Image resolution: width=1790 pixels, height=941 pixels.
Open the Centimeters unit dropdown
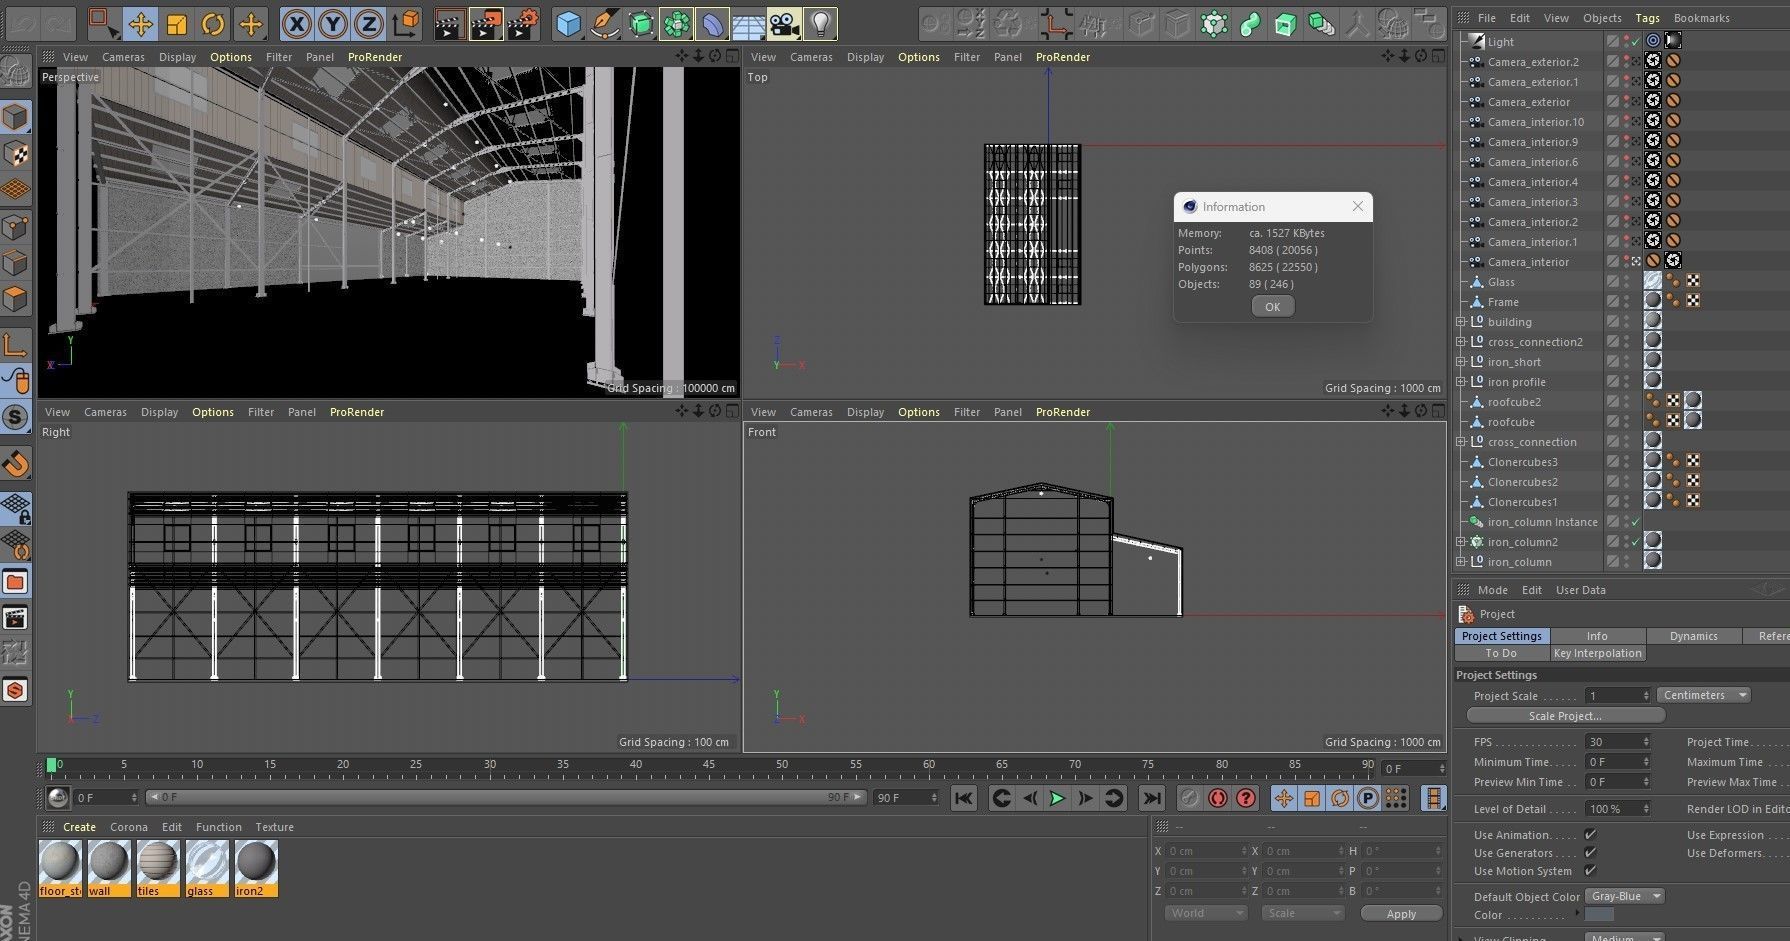(1704, 695)
